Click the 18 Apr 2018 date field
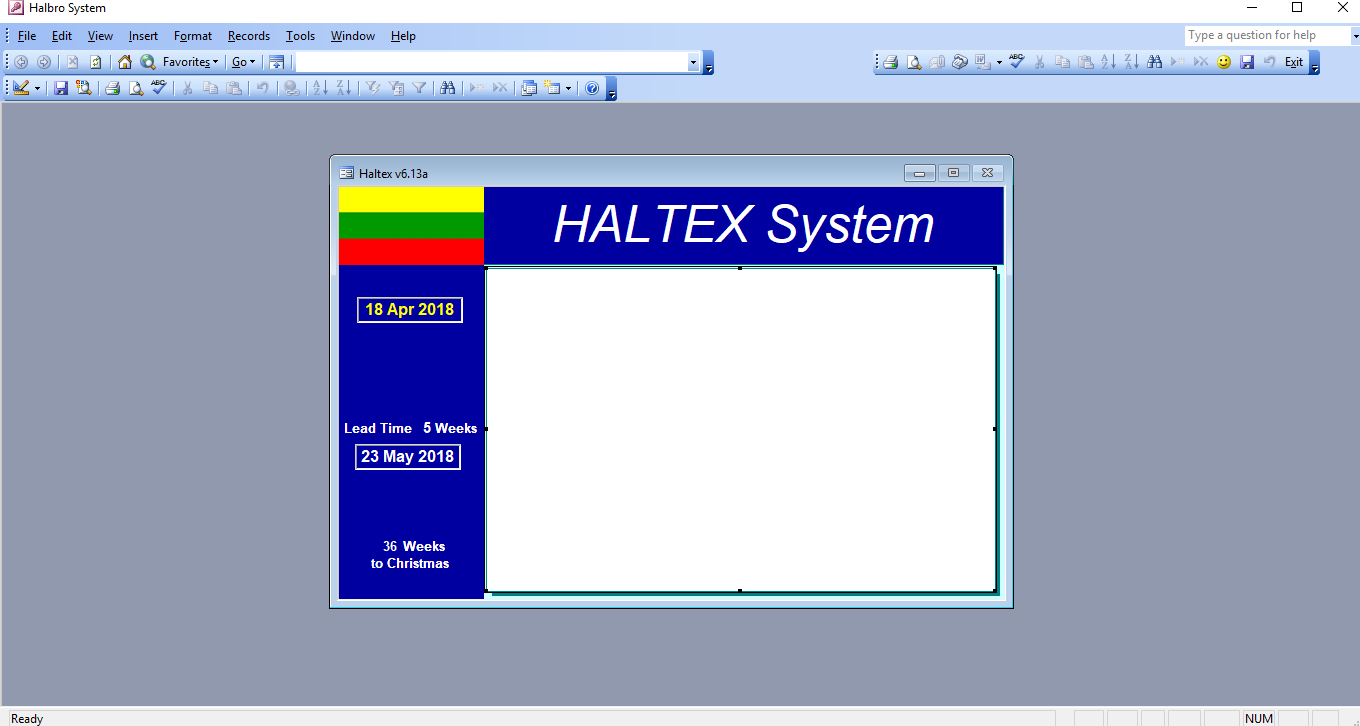 click(x=410, y=310)
